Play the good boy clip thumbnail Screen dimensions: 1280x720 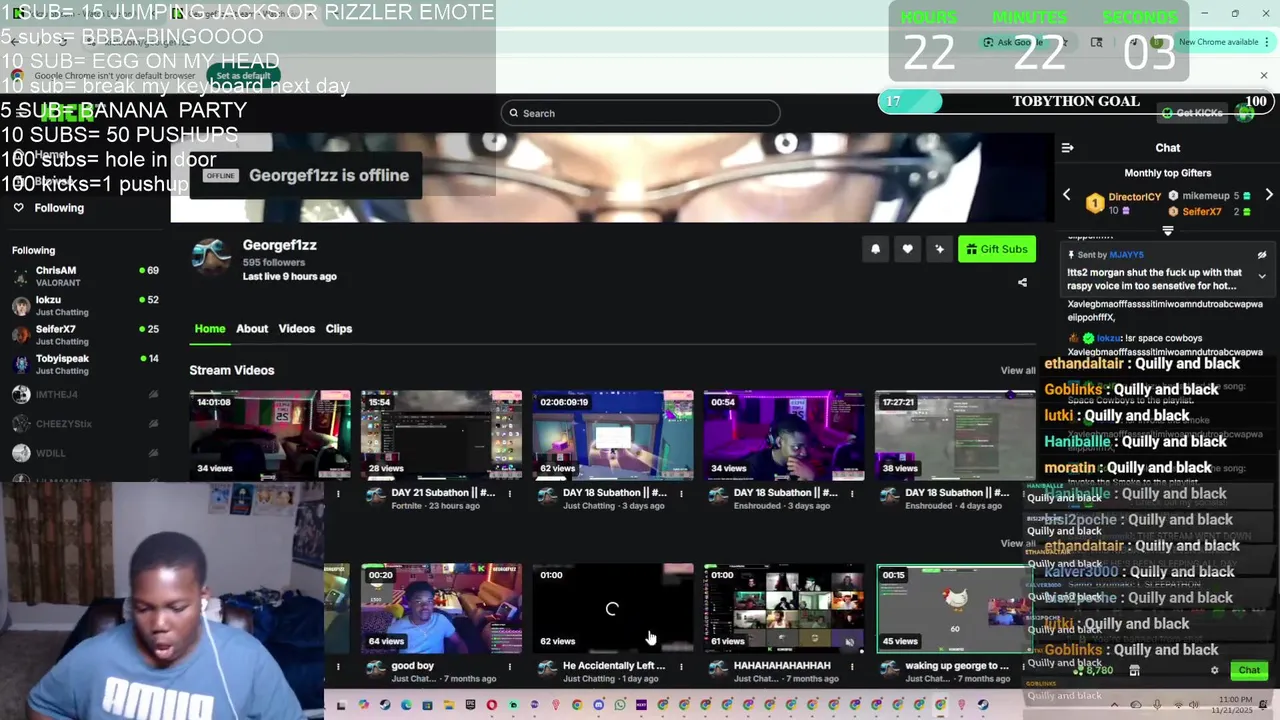pyautogui.click(x=441, y=608)
